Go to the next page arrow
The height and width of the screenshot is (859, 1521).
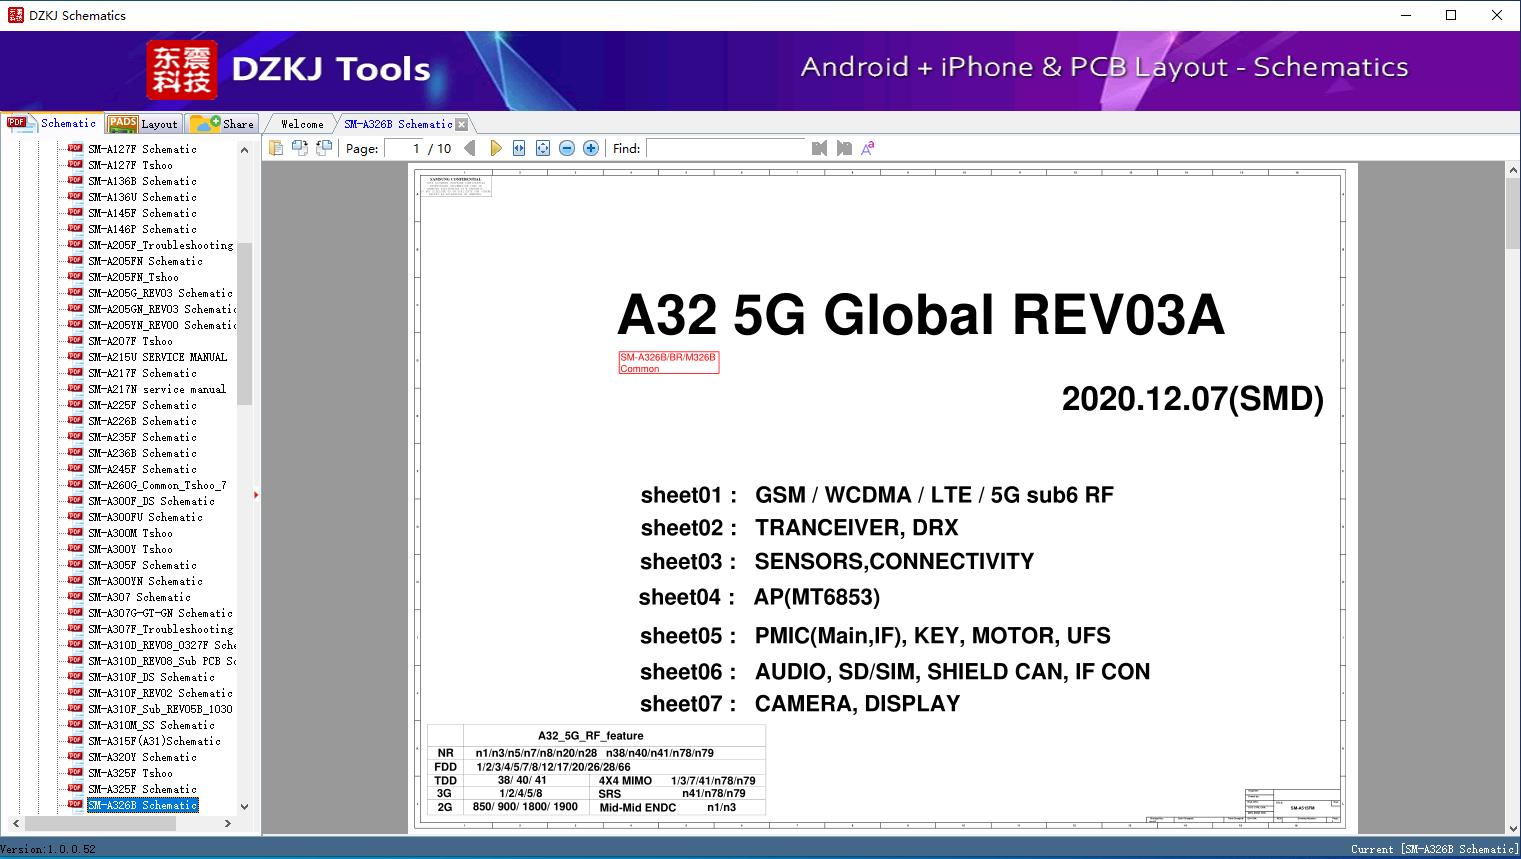coord(495,148)
